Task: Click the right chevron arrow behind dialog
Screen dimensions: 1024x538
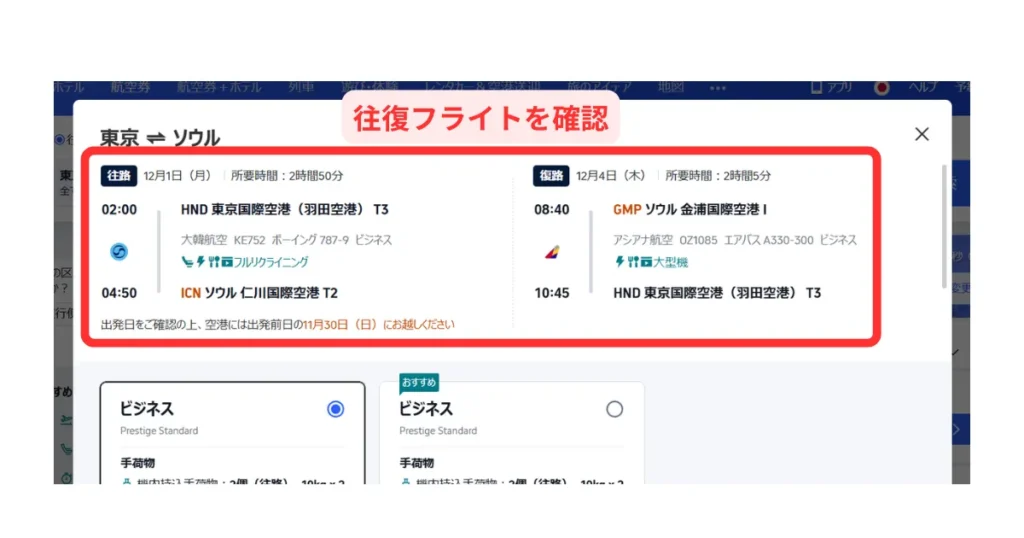Action: pos(958,430)
